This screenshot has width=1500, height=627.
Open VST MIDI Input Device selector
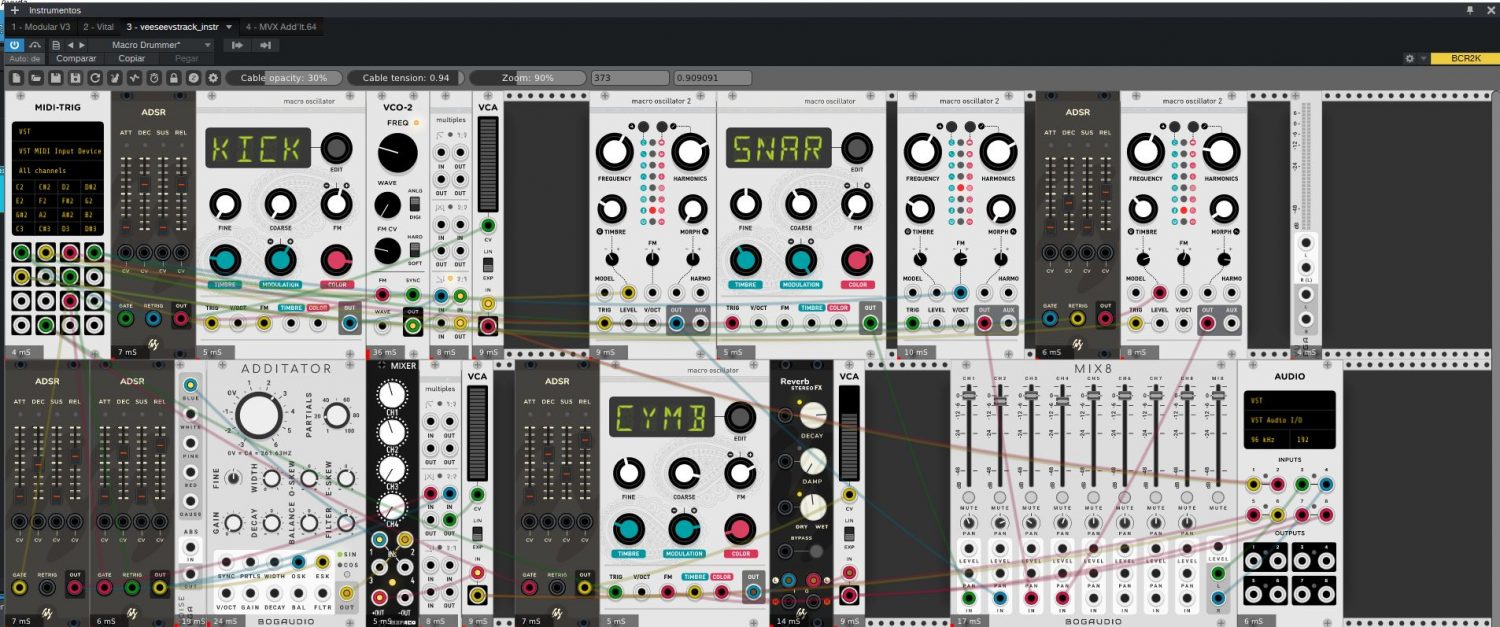[x=59, y=151]
